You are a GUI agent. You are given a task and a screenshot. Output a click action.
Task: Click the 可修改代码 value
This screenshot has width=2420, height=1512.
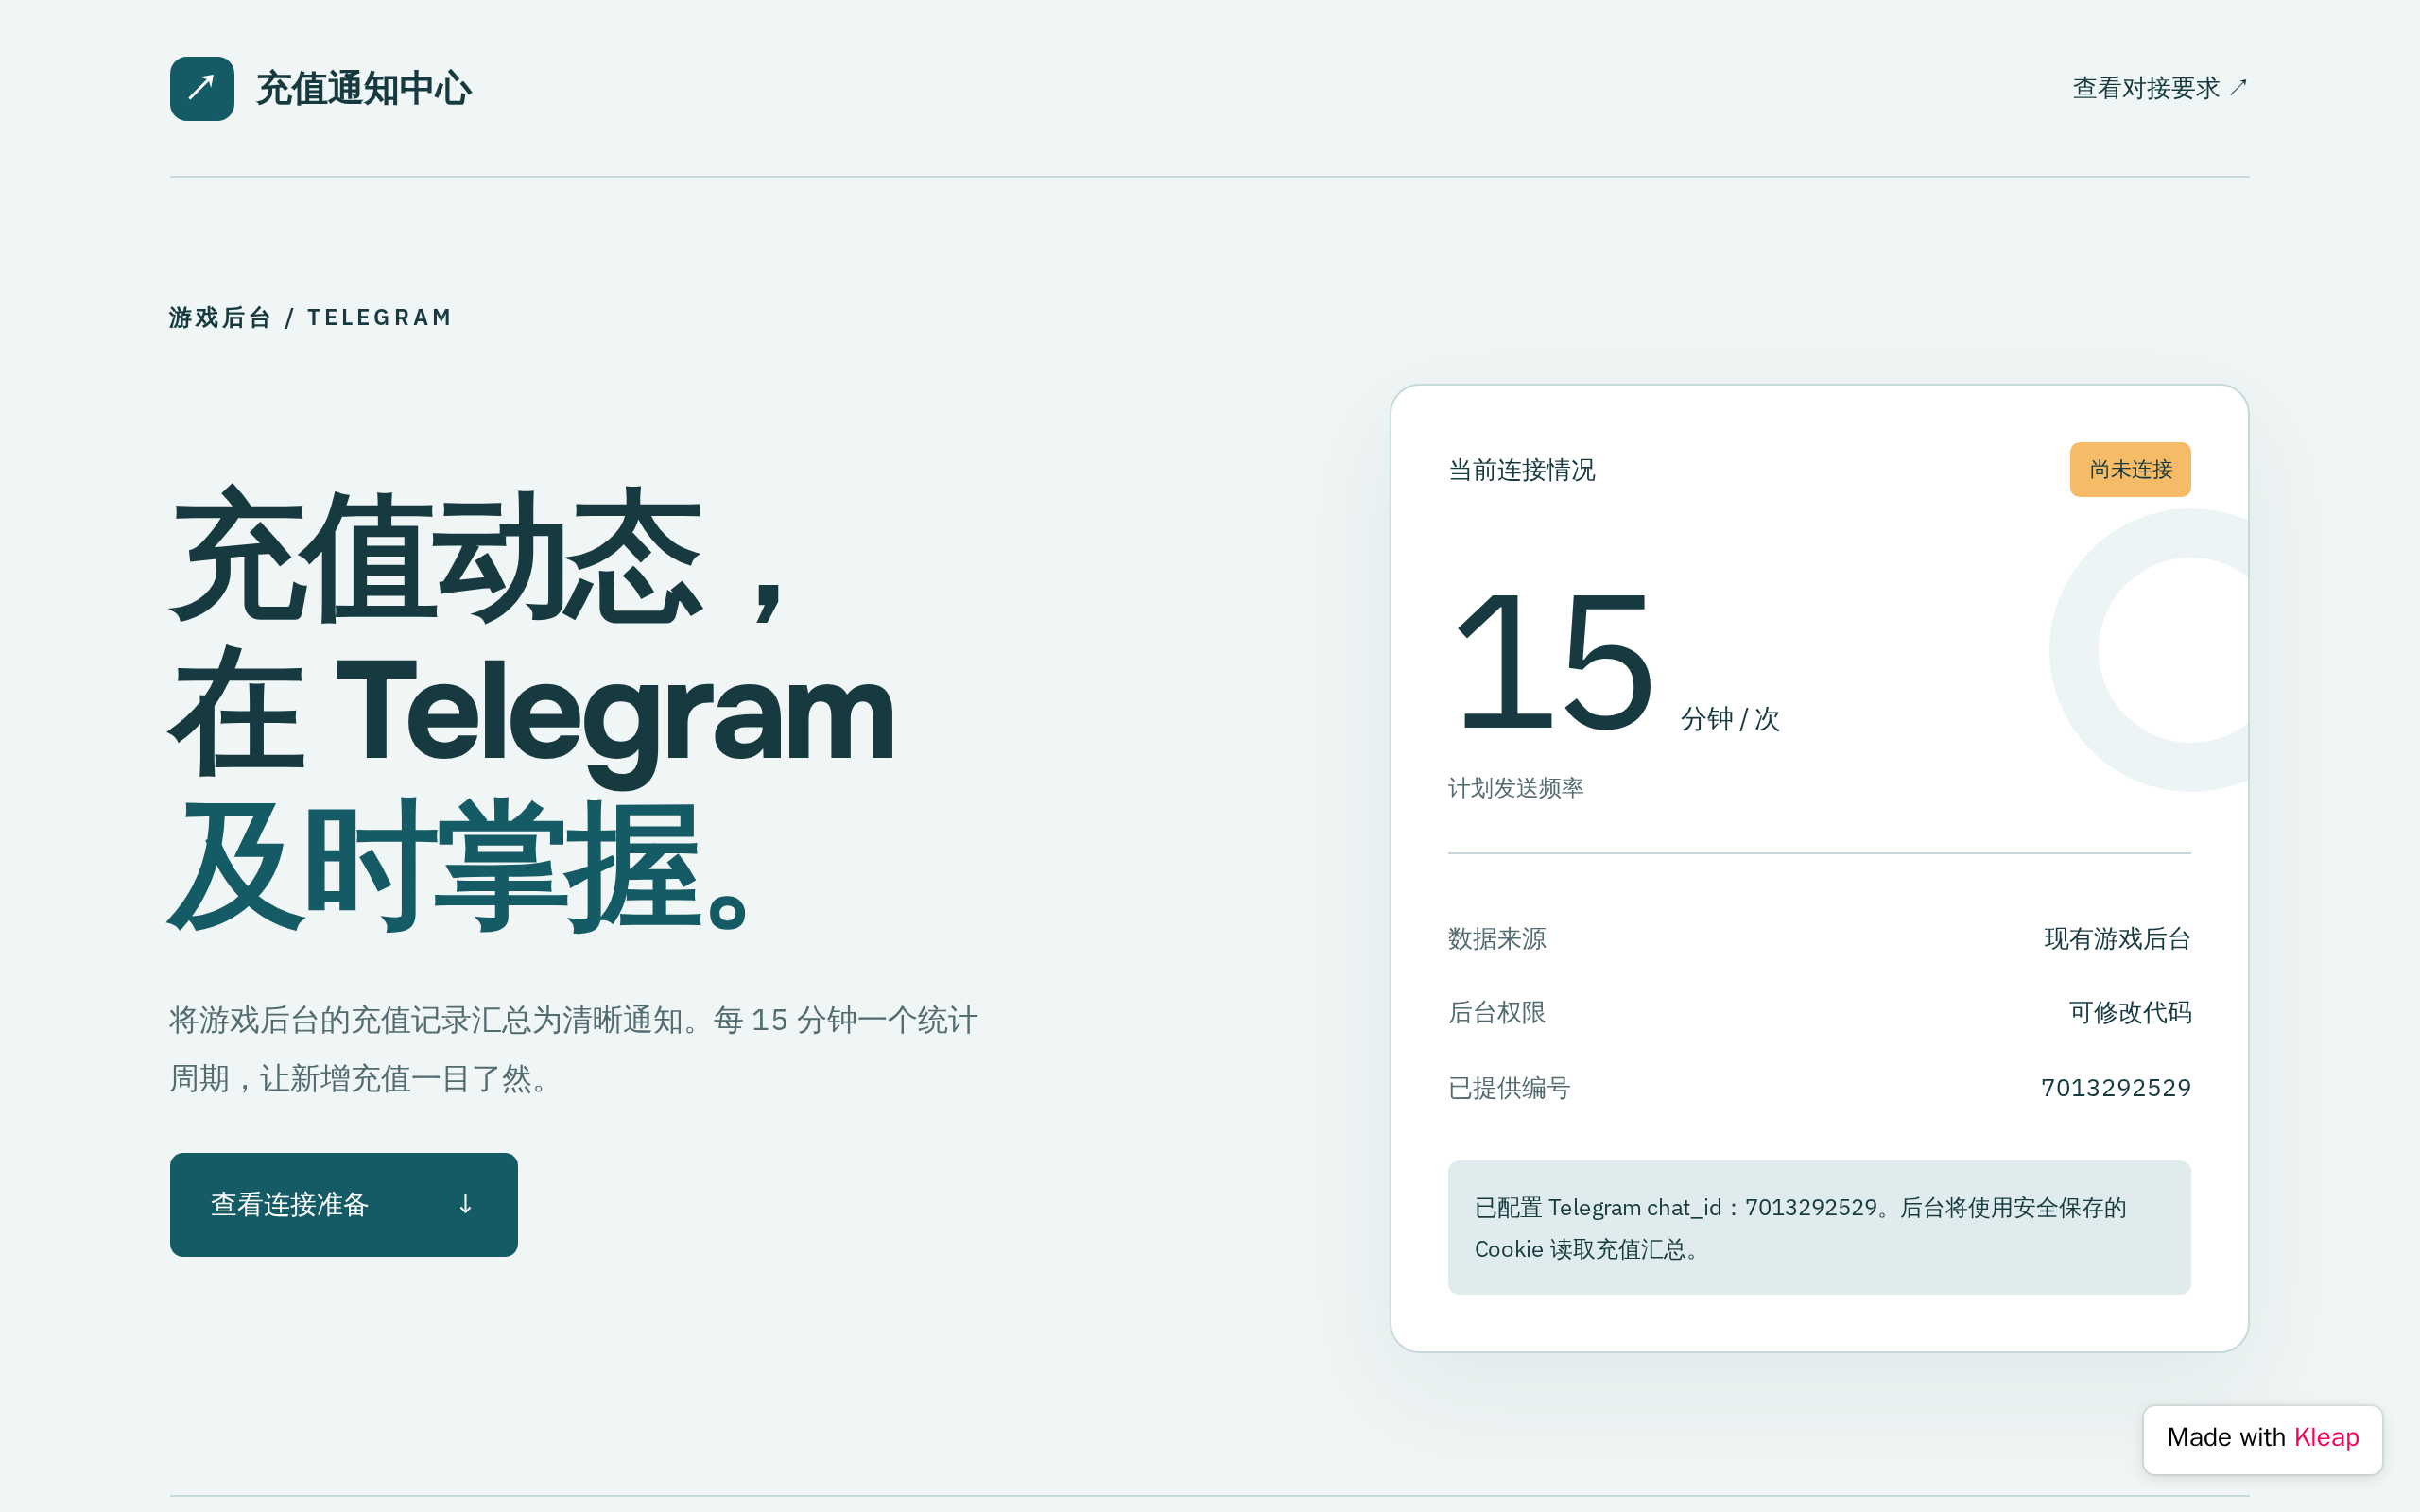tap(2130, 1012)
